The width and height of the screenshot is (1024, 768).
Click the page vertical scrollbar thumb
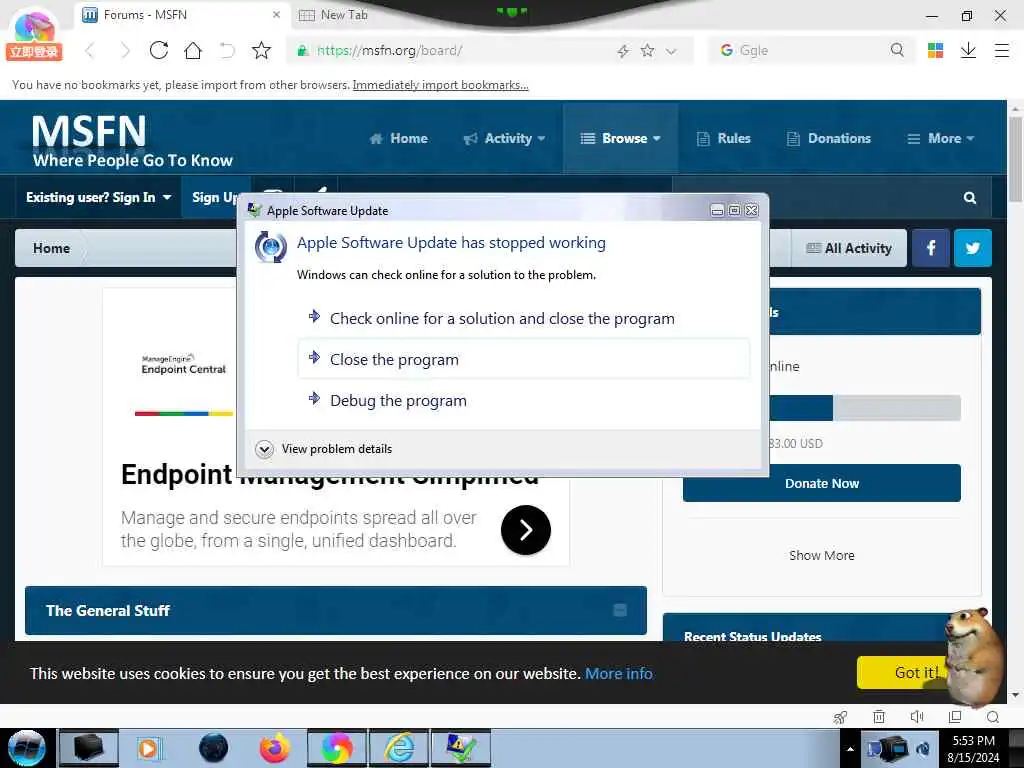click(1015, 159)
